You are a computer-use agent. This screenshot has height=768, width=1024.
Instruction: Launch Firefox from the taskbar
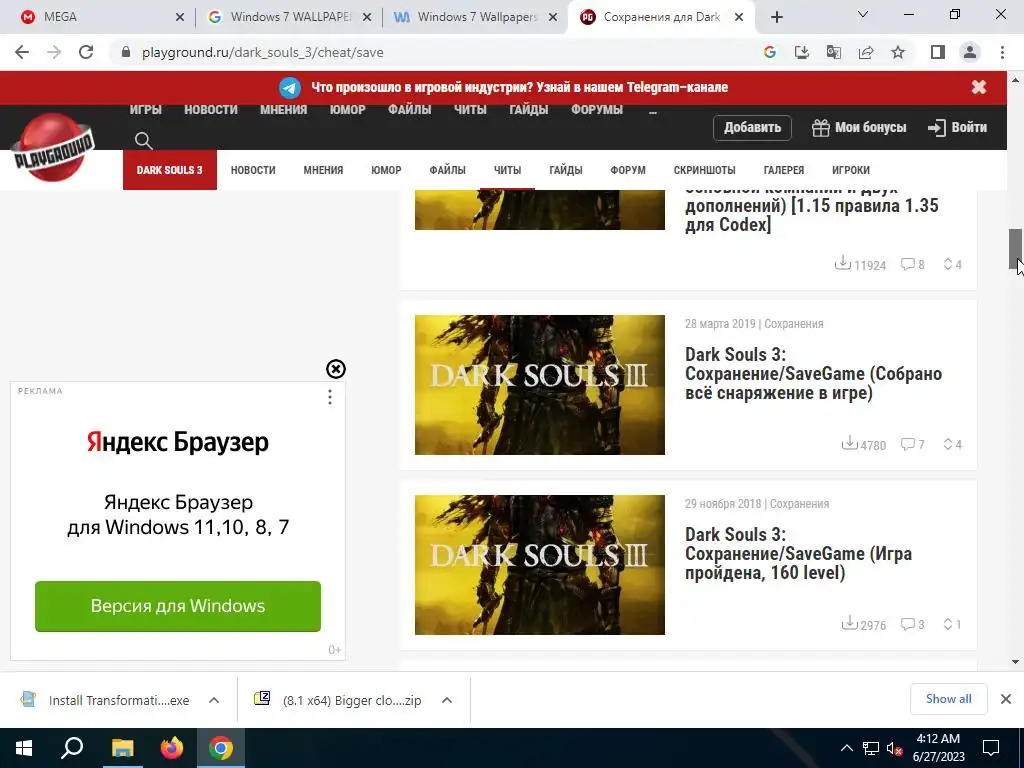(172, 748)
